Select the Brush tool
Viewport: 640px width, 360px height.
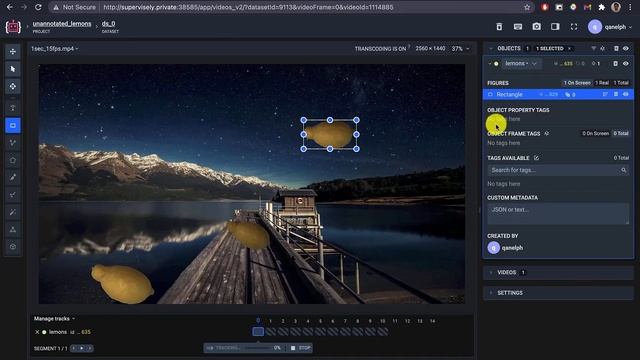pos(13,177)
